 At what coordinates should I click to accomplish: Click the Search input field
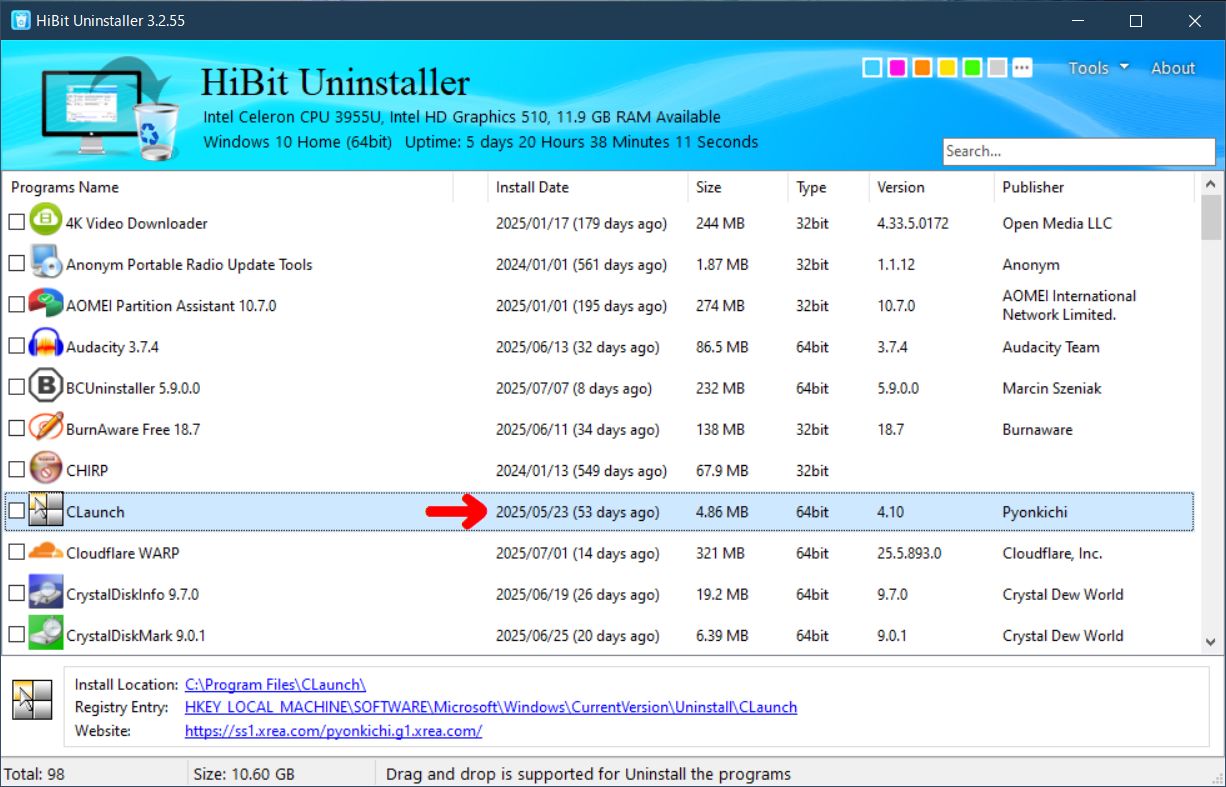tap(1079, 151)
